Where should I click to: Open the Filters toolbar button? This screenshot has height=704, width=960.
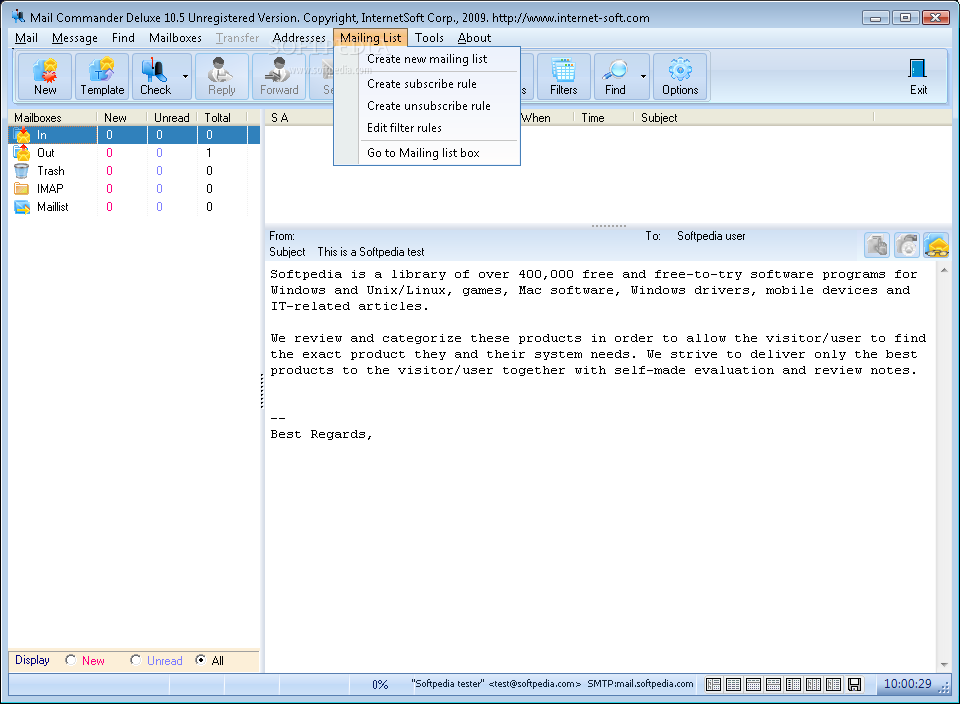[x=563, y=77]
